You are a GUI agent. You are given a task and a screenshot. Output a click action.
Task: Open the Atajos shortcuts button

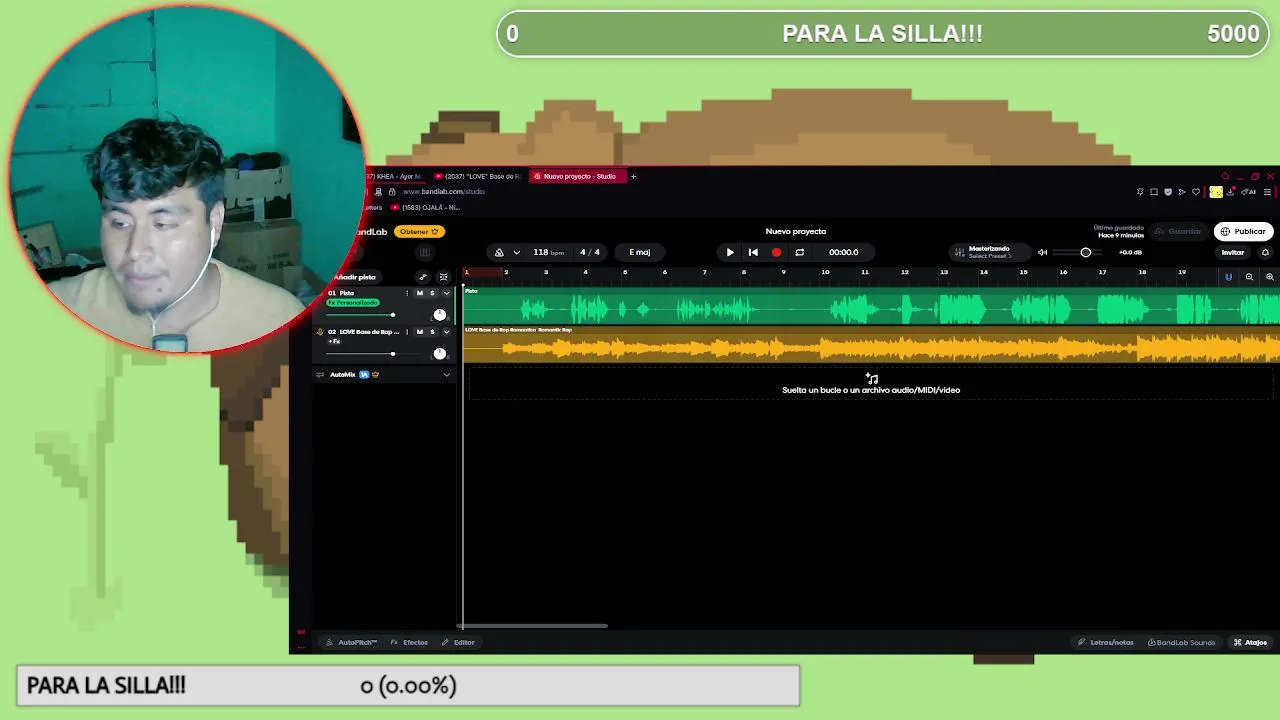1250,642
